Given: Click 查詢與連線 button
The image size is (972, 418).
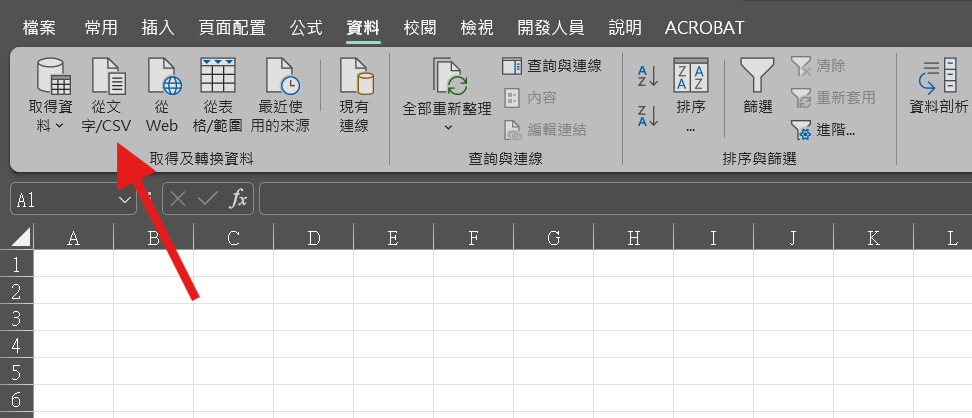Looking at the screenshot, I should 552,66.
